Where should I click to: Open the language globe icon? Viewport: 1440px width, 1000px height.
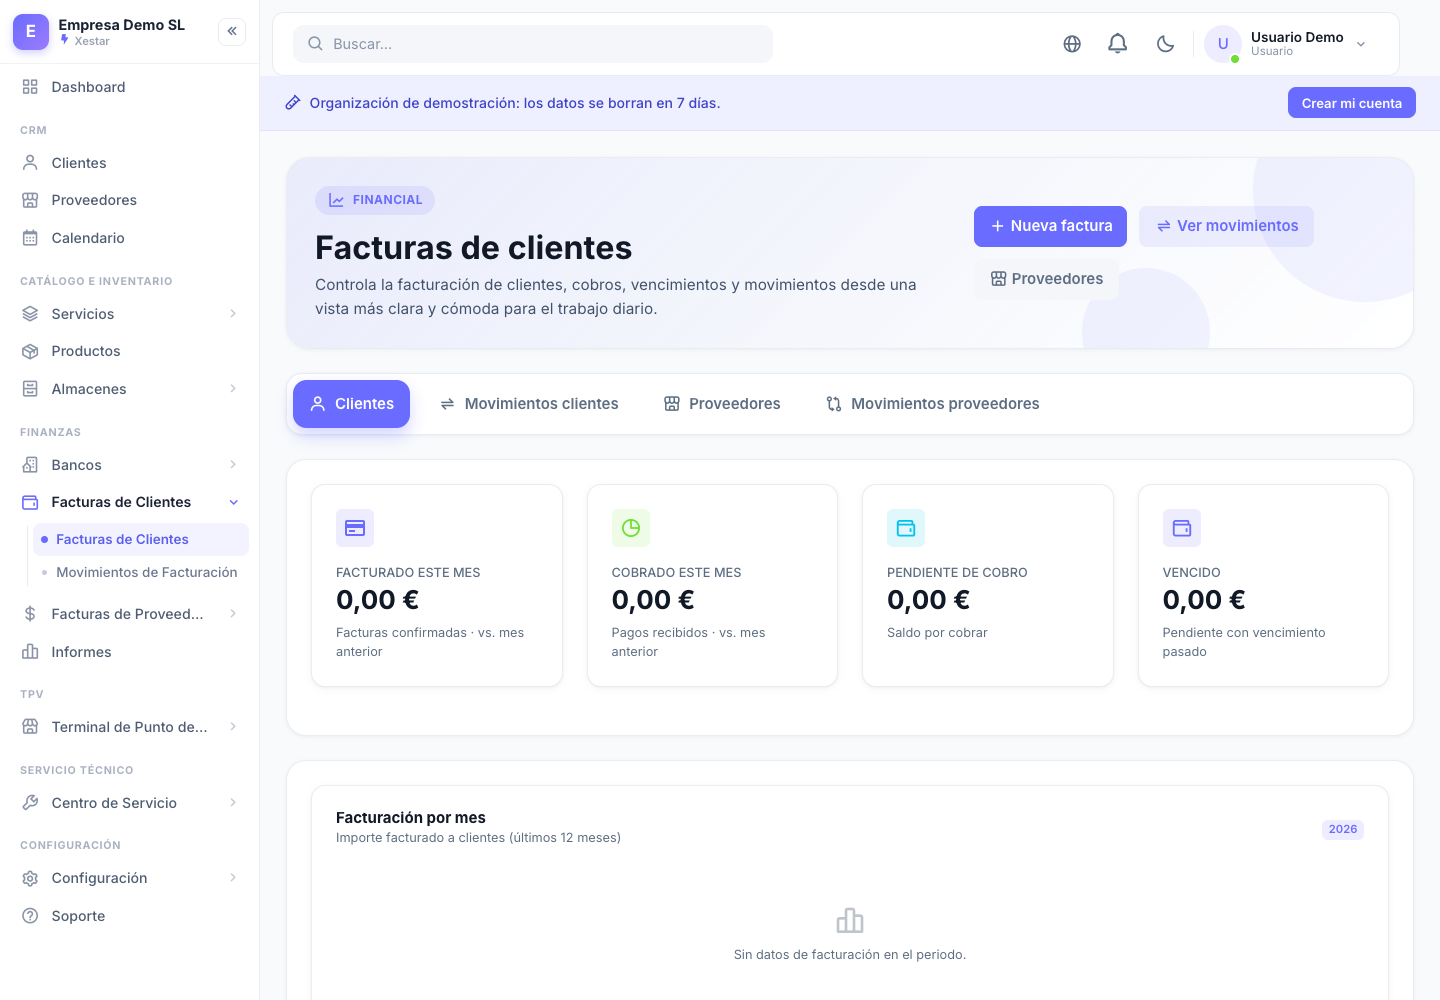tap(1072, 44)
